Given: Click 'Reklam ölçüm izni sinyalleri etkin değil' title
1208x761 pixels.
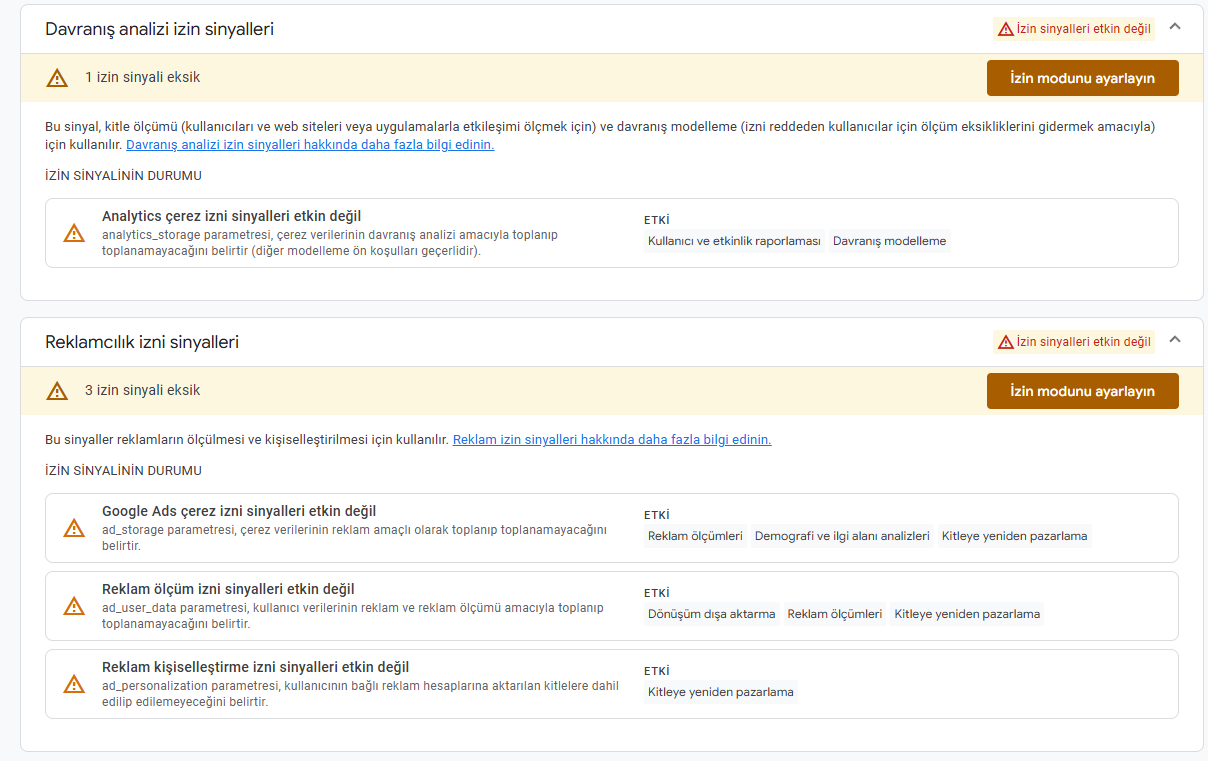Looking at the screenshot, I should point(228,589).
